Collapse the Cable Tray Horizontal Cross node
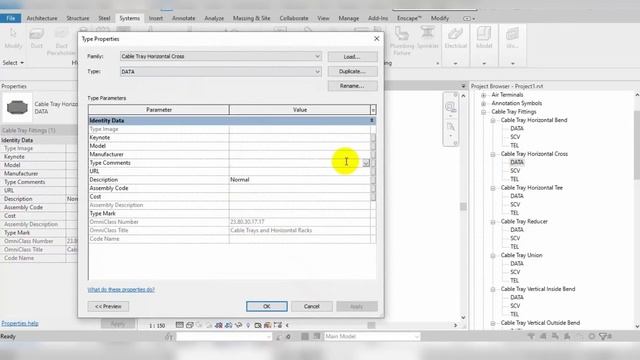Screen dimensions: 640x360 [493, 154]
